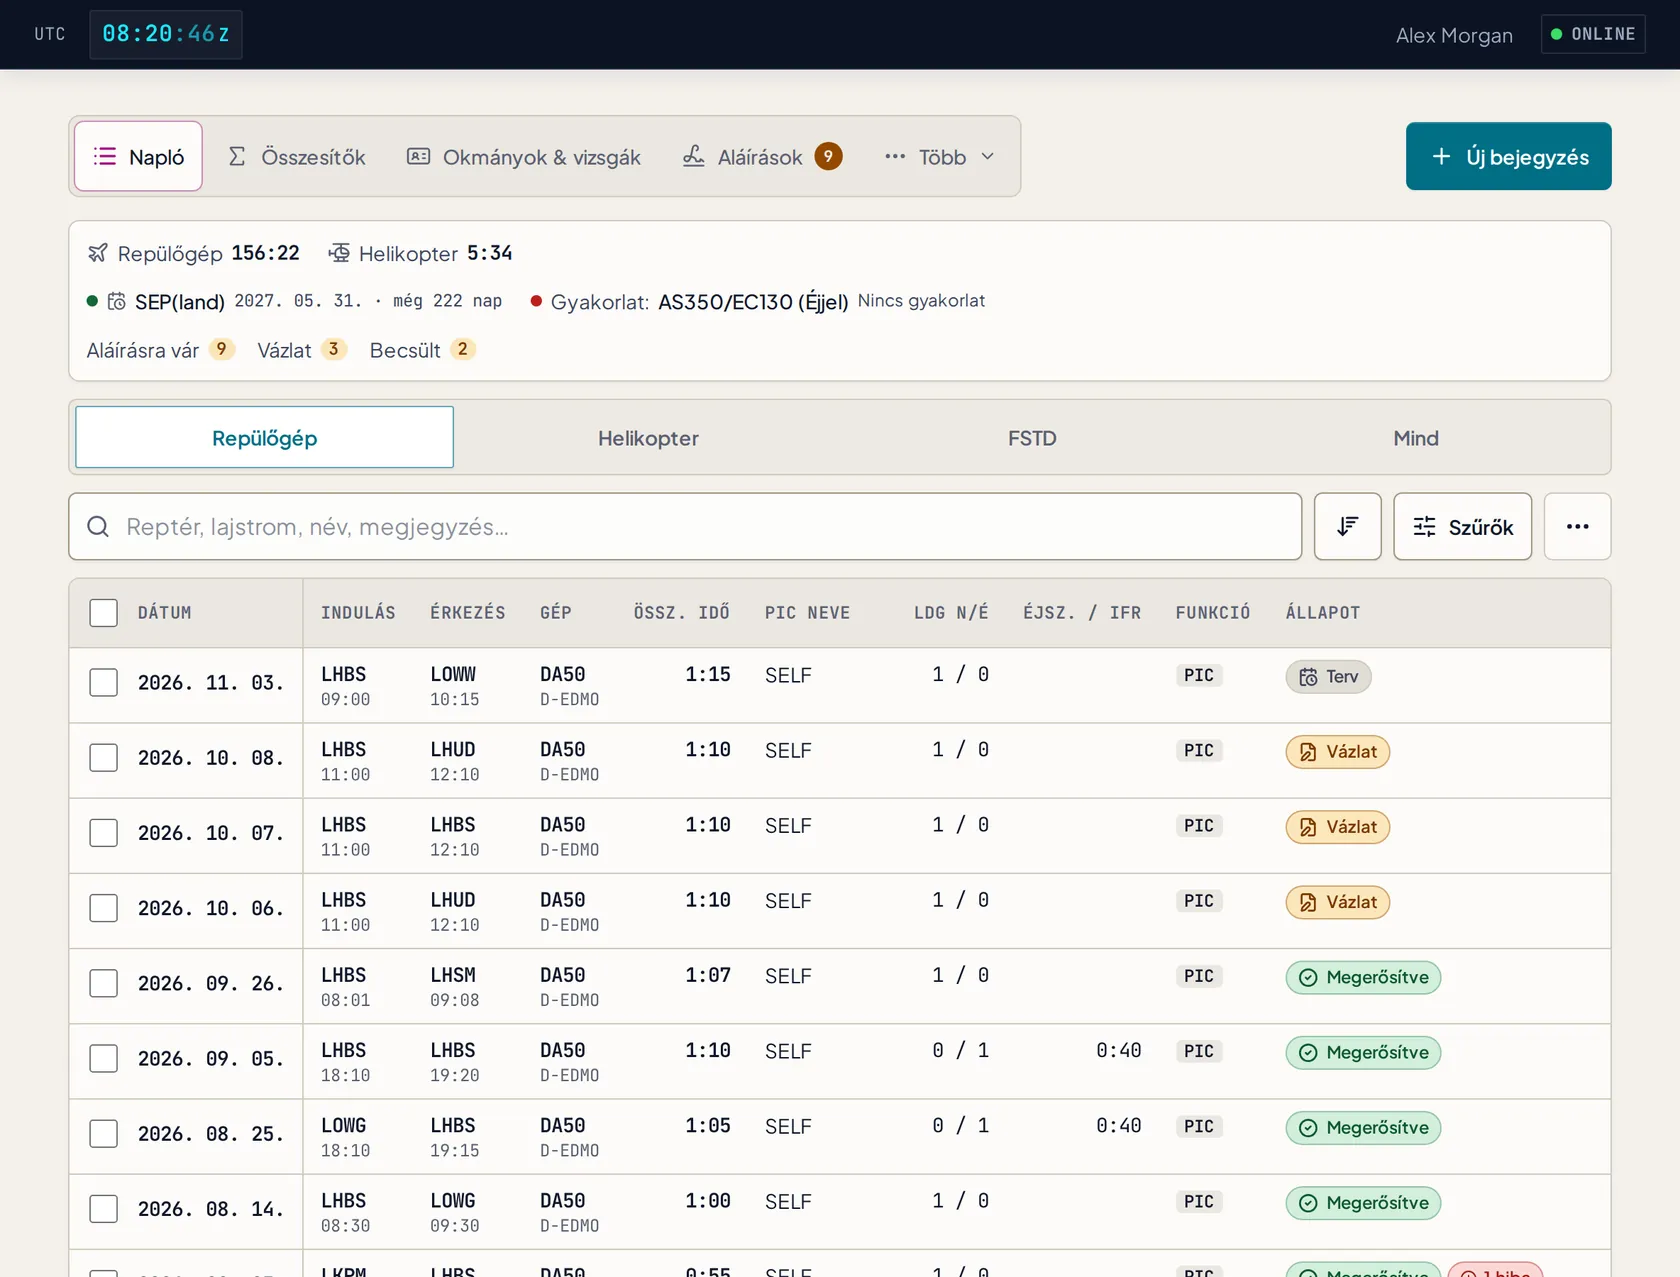Show all entries with Mind segment
1680x1277 pixels.
1416,438
